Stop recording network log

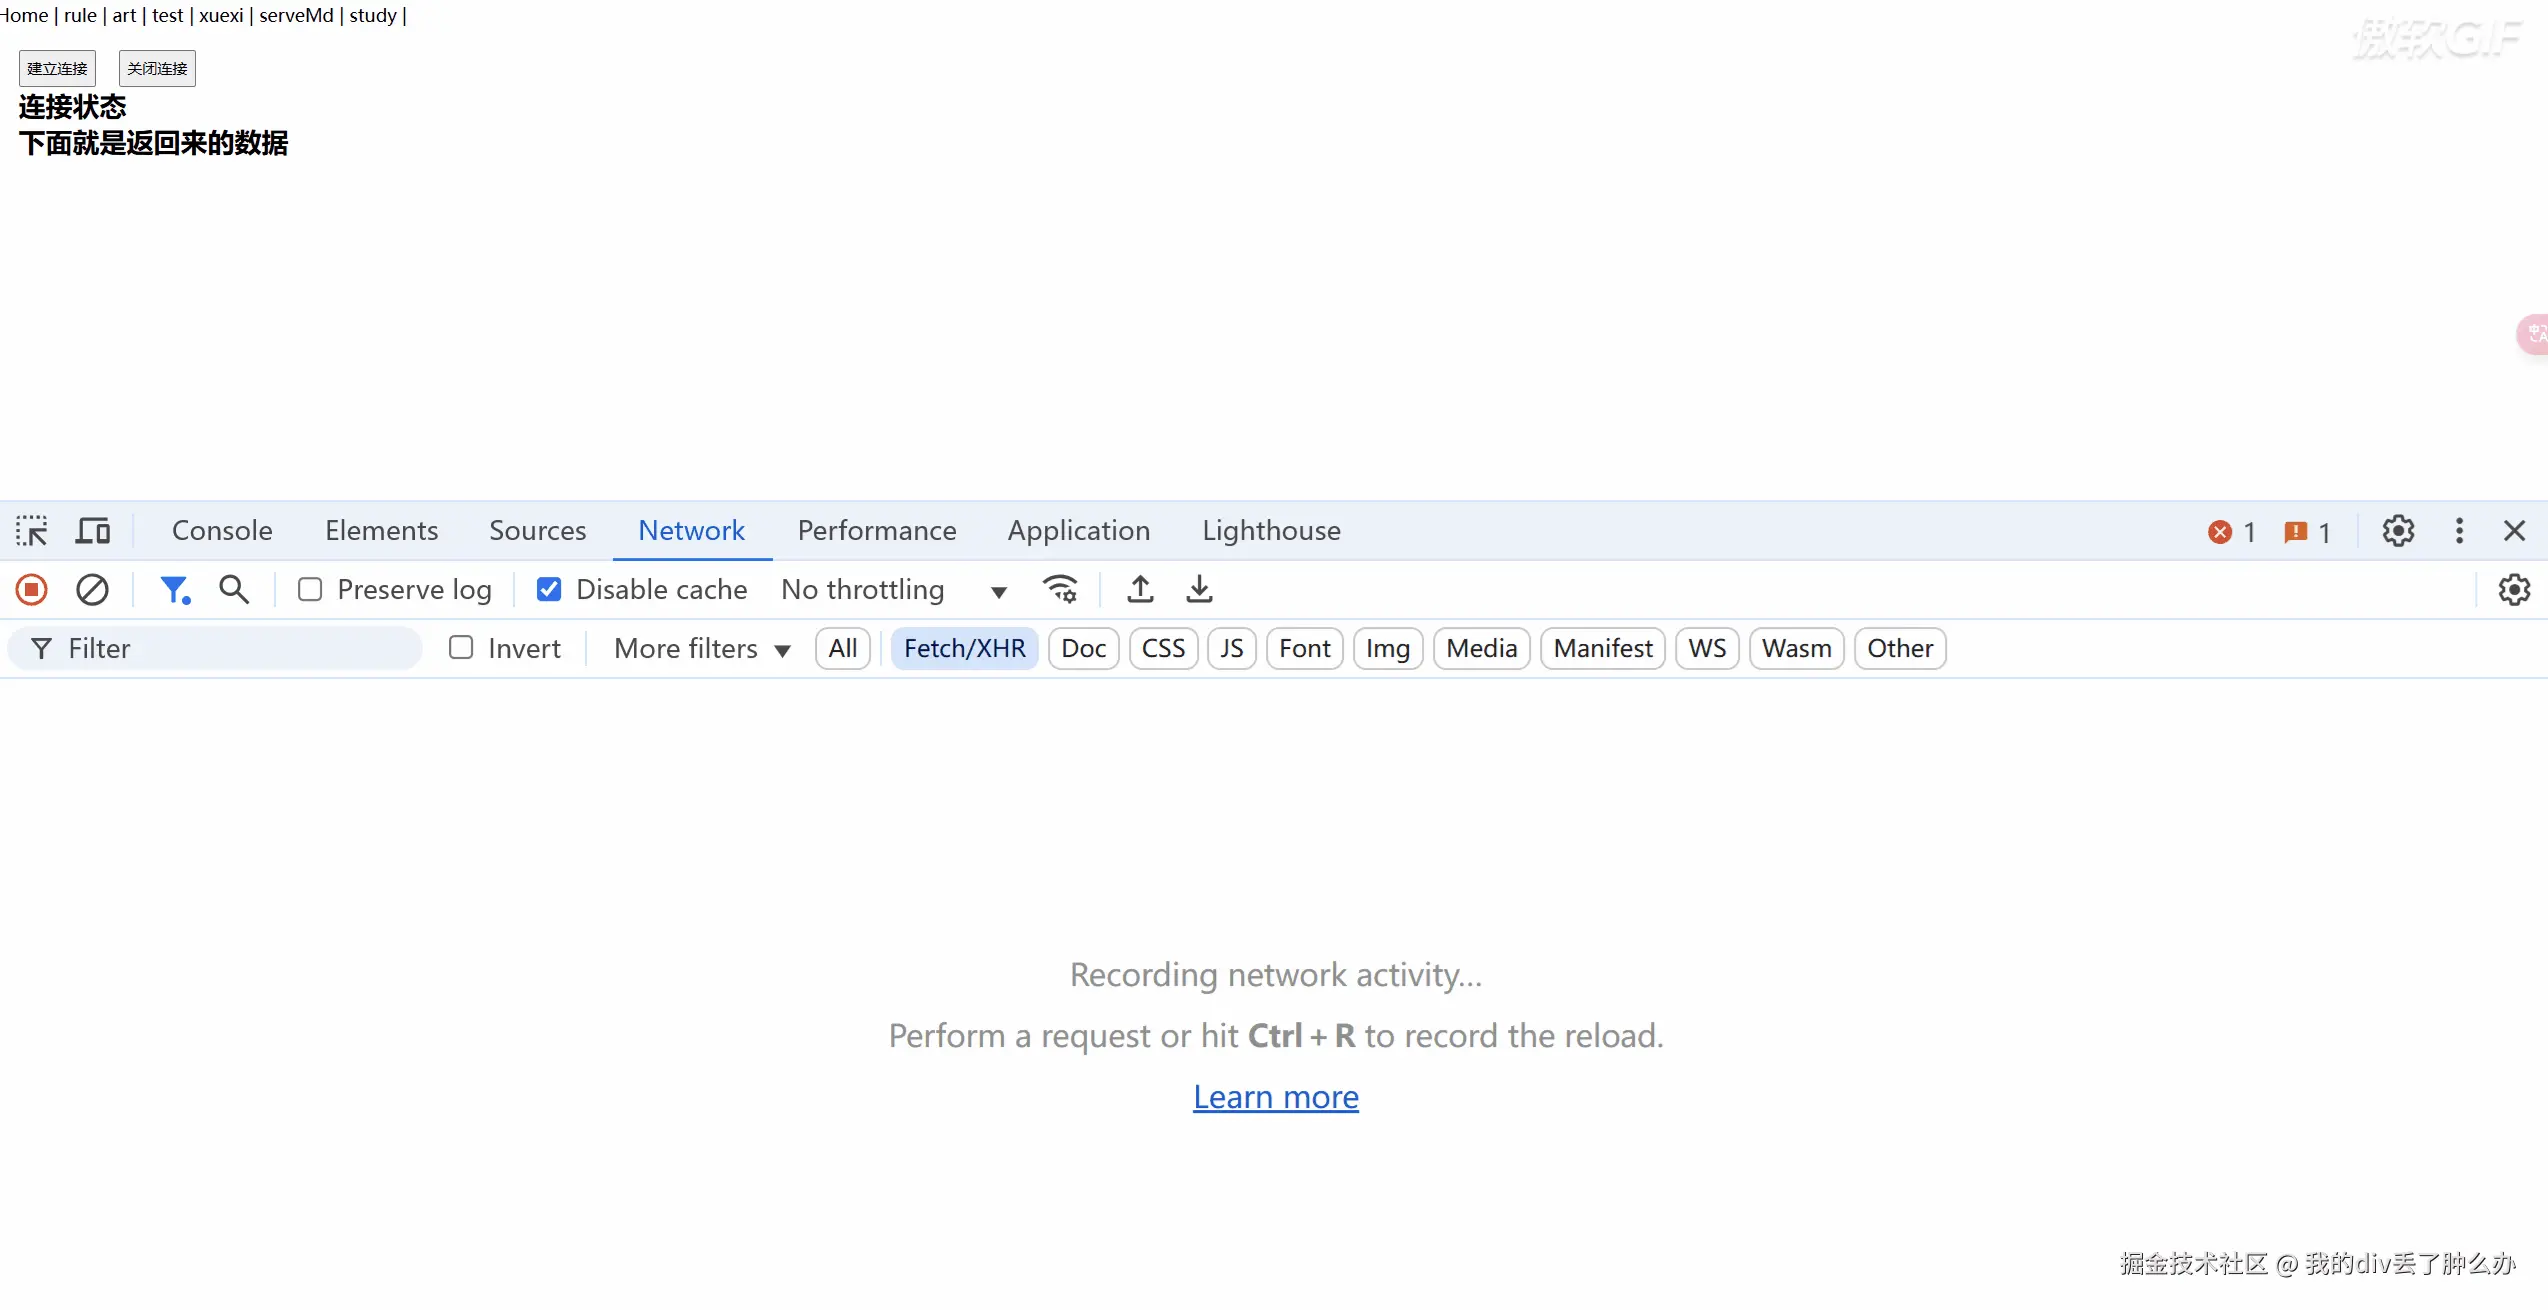32,590
